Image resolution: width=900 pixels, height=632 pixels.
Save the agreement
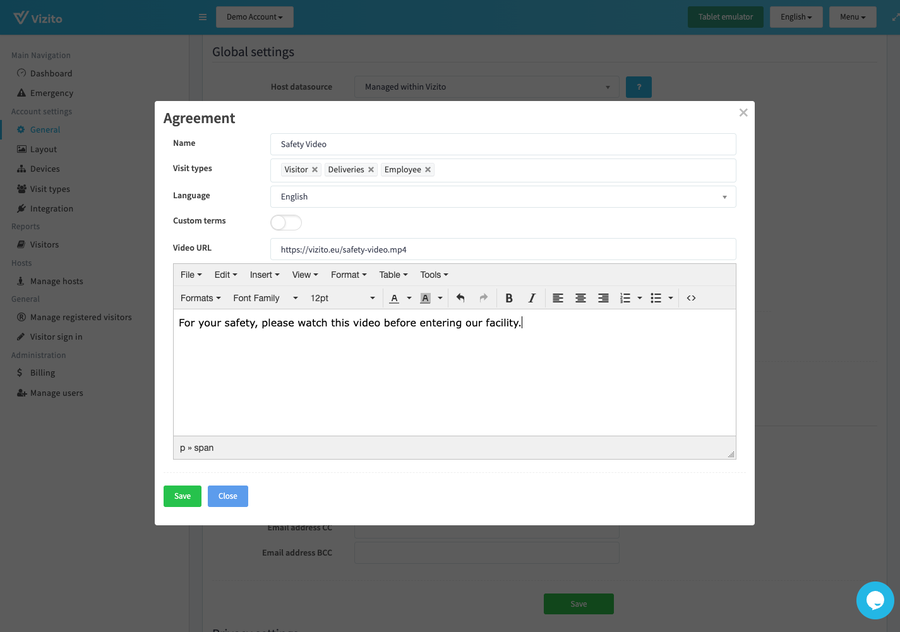click(182, 496)
